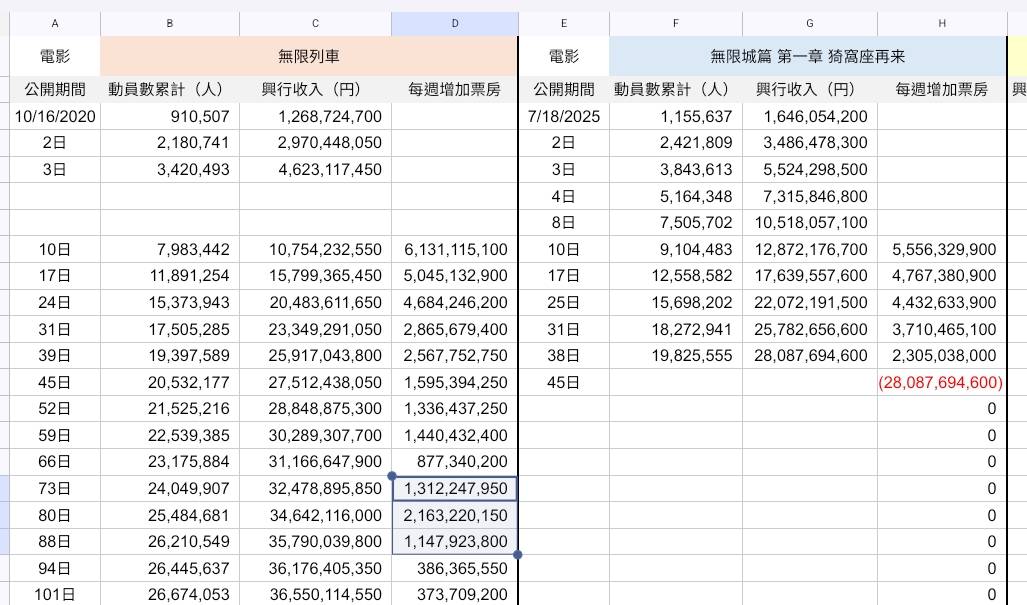Screen dimensions: 1027x605
Task: Select cell with value 10,518,057,100
Action: pyautogui.click(x=810, y=223)
